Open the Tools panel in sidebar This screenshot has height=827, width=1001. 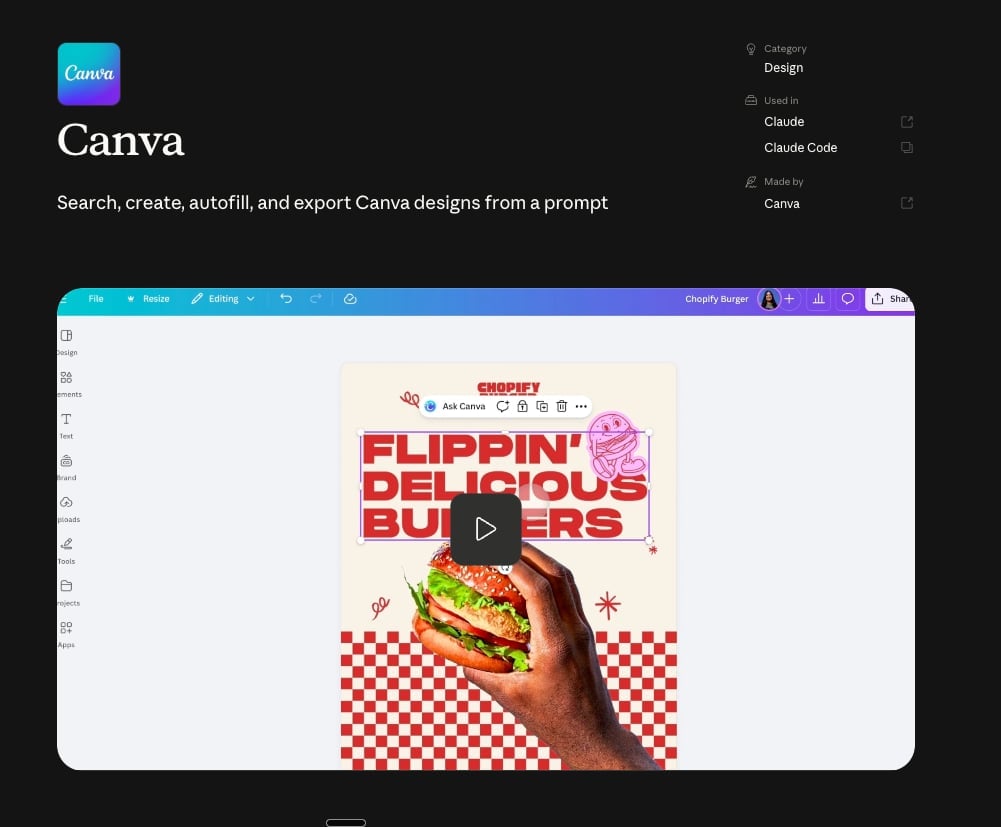tap(66, 551)
